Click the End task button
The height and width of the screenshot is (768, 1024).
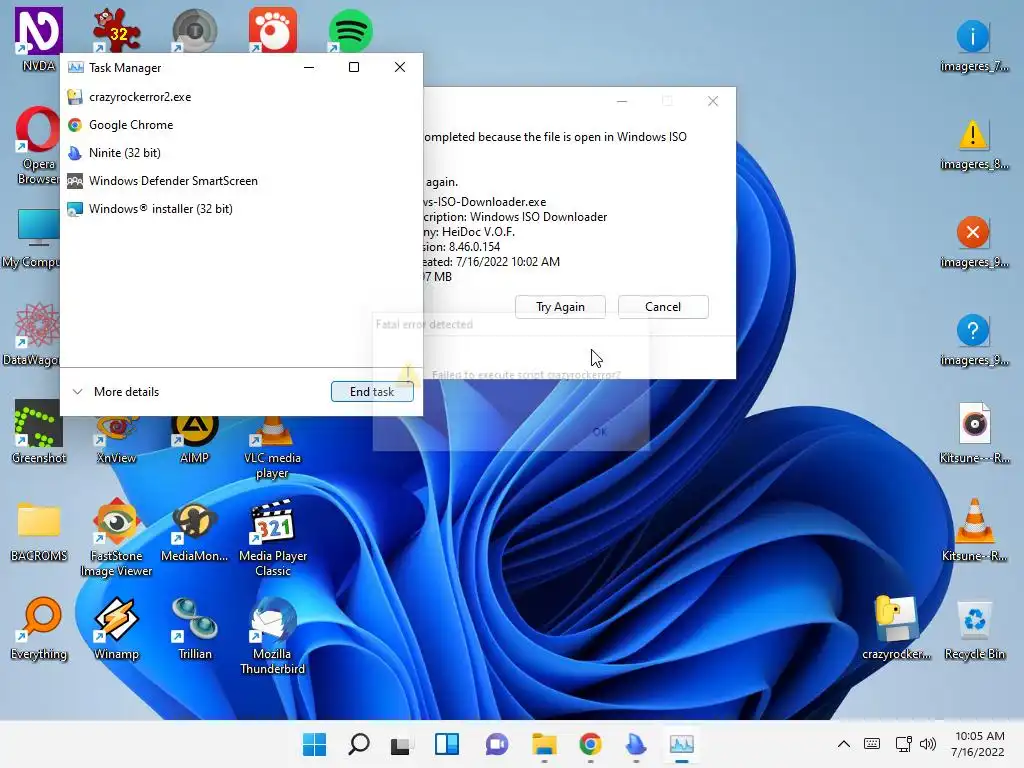[372, 392]
